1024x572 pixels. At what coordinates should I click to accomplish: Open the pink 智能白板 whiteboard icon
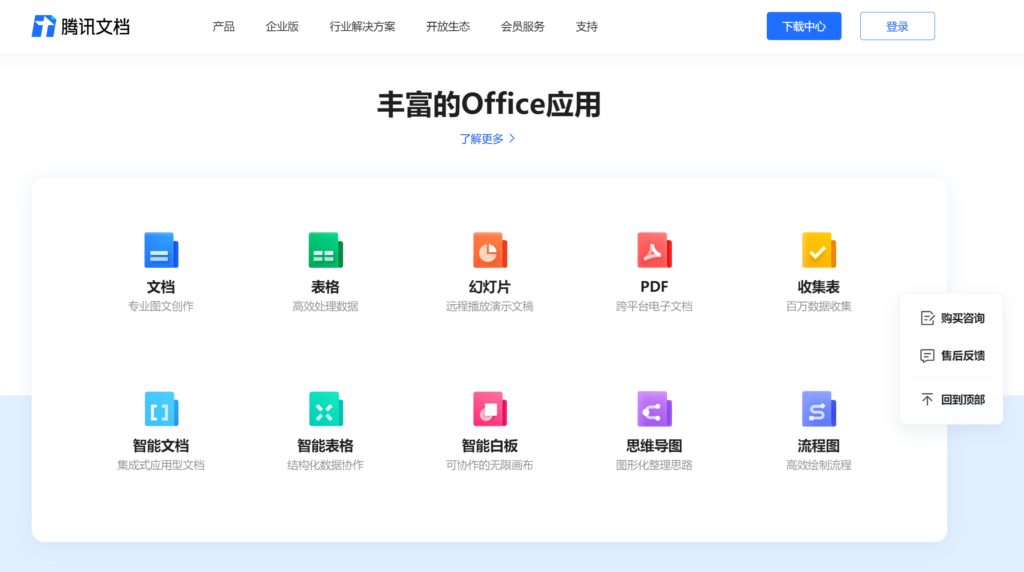489,409
